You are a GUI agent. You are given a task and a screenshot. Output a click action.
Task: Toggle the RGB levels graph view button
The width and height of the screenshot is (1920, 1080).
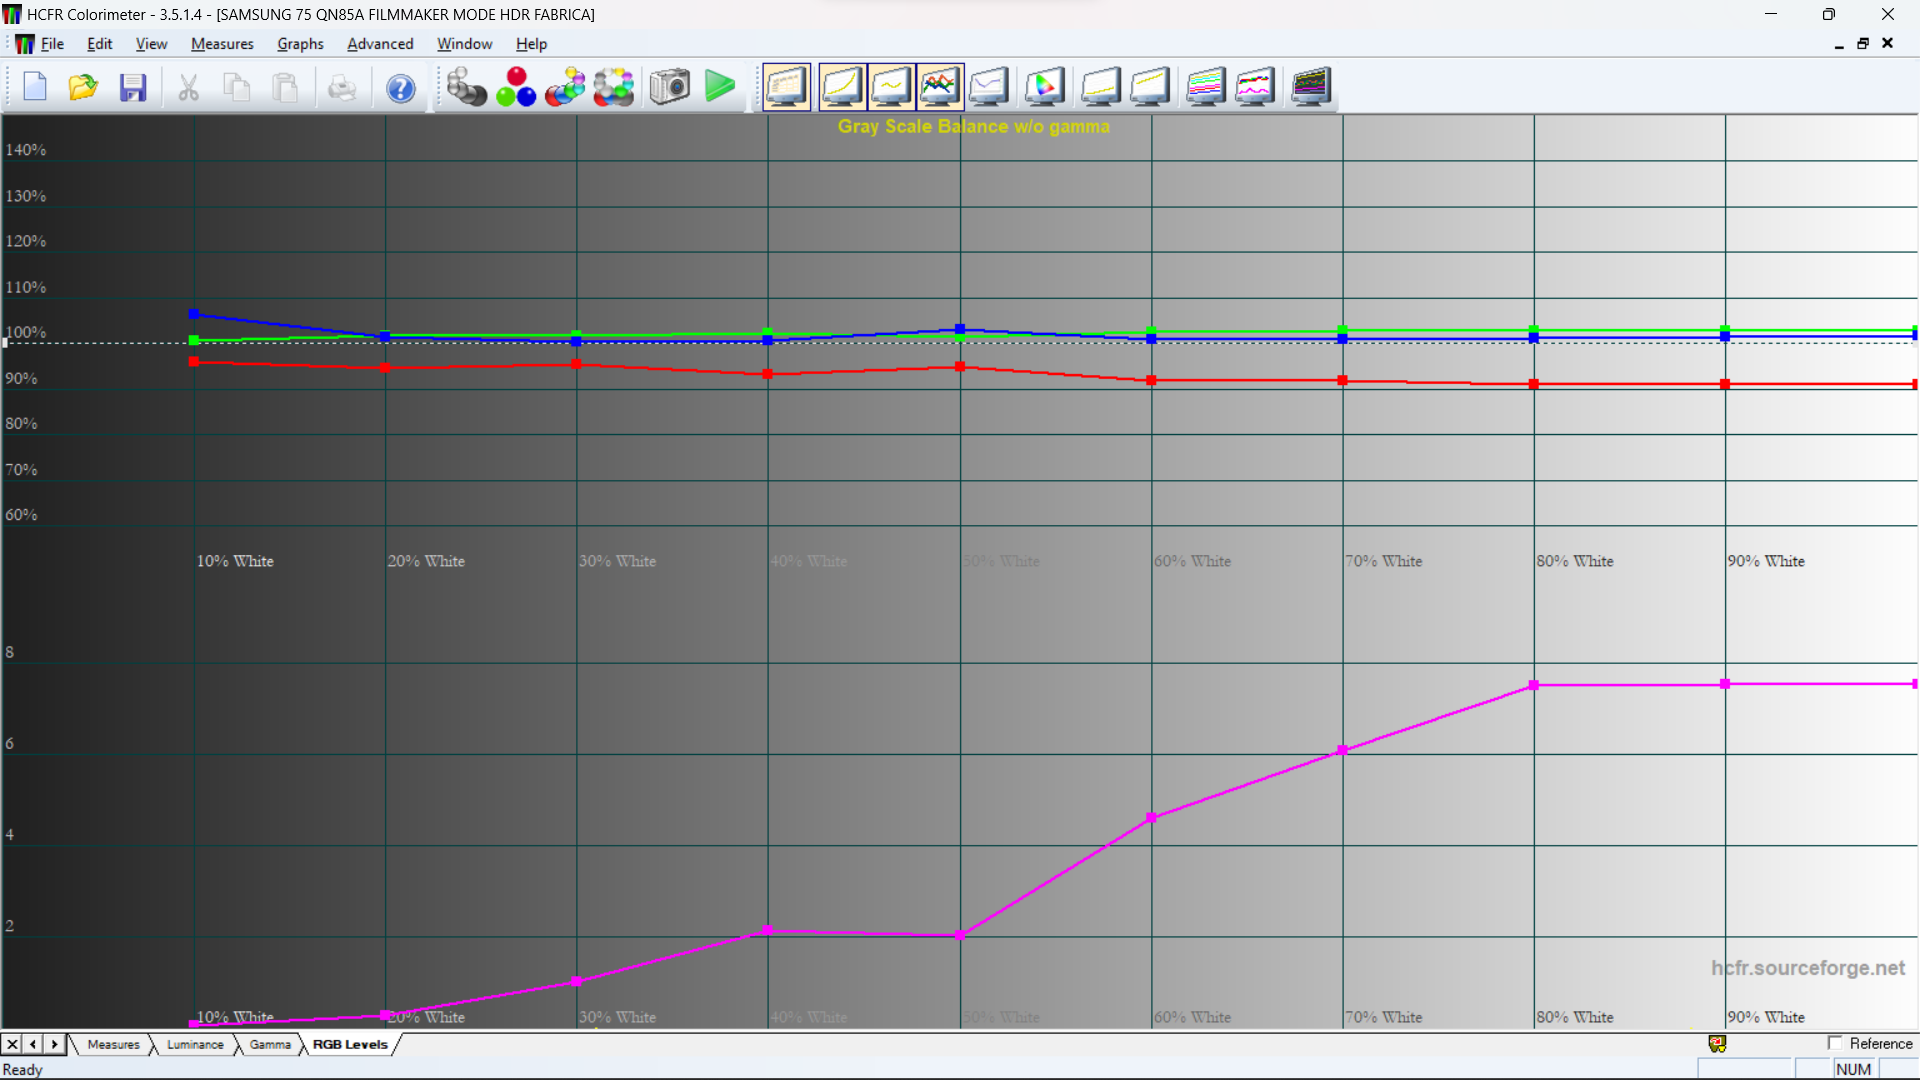(x=939, y=87)
